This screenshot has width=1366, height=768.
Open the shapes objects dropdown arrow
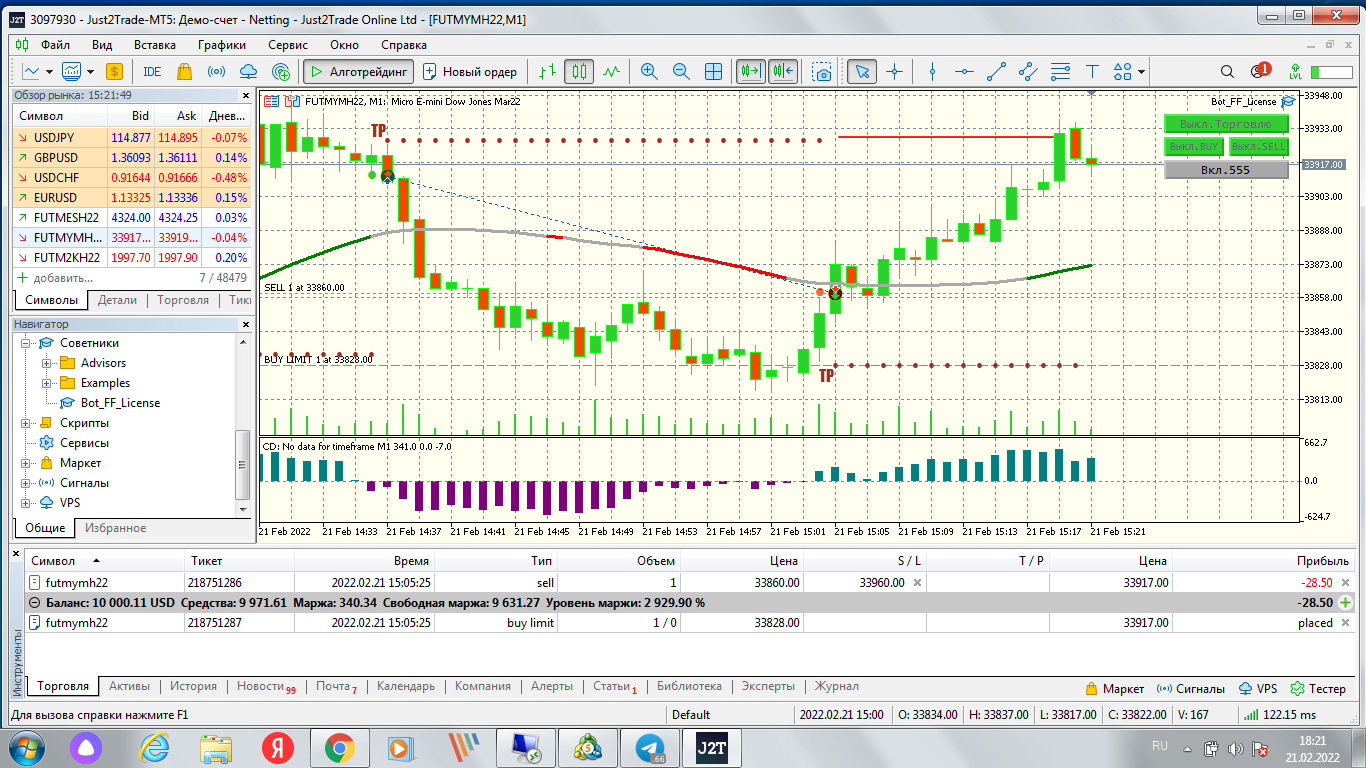click(x=1141, y=72)
